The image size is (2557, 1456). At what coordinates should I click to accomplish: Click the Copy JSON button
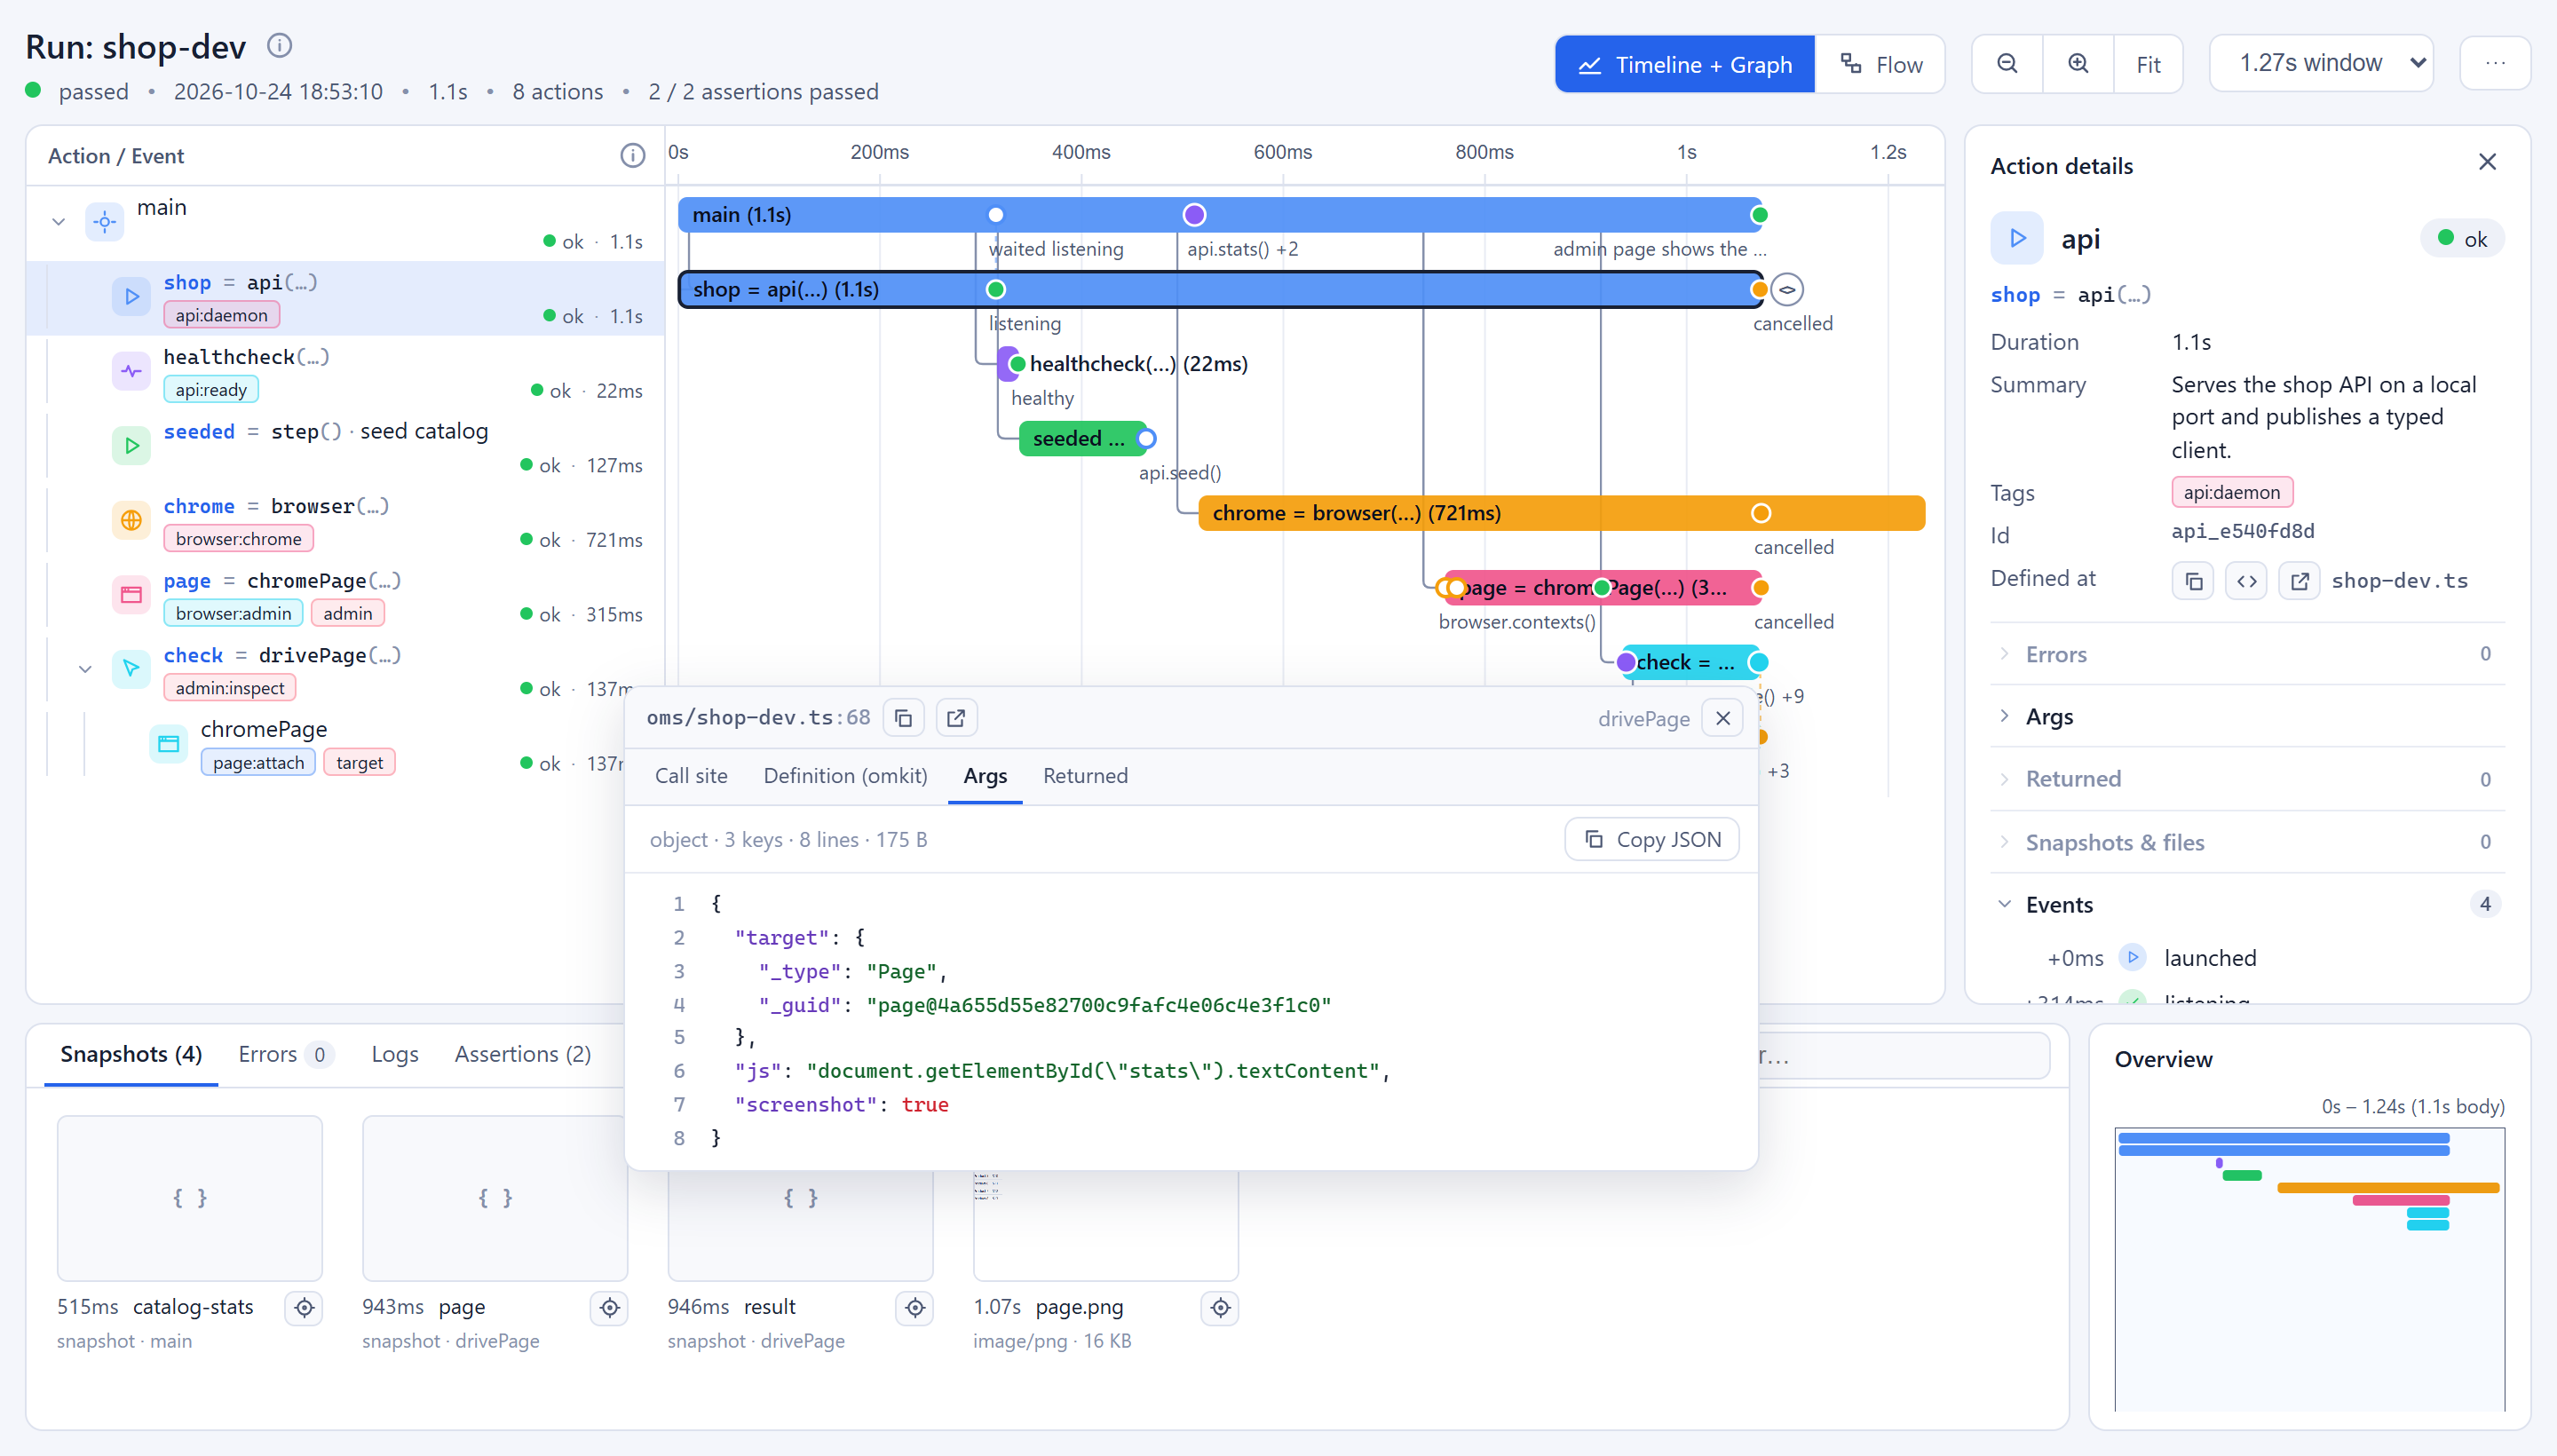click(x=1652, y=839)
